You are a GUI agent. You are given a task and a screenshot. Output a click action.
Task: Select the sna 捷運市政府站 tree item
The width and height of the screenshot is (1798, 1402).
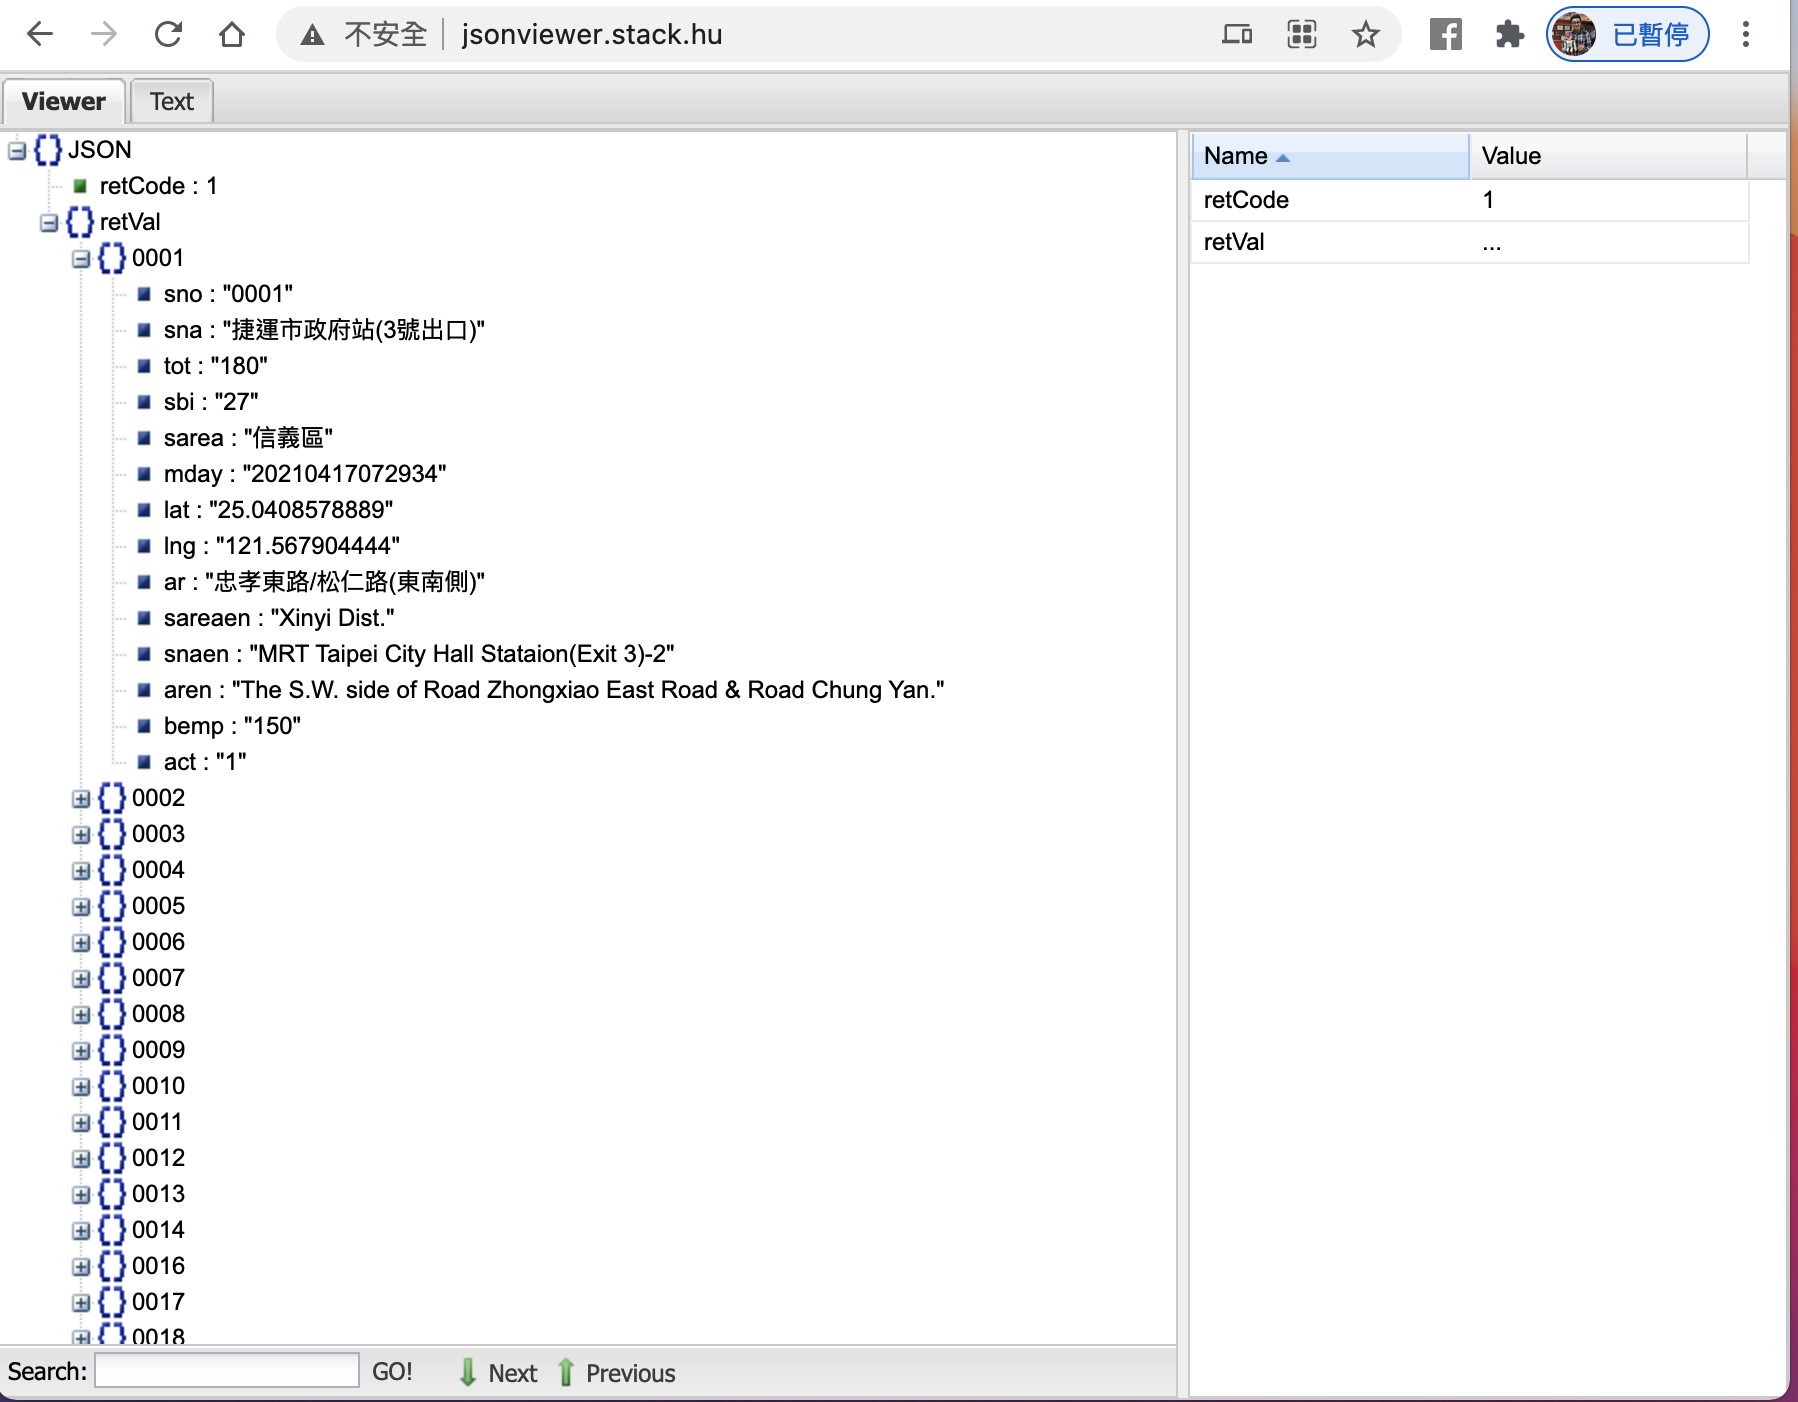click(324, 330)
